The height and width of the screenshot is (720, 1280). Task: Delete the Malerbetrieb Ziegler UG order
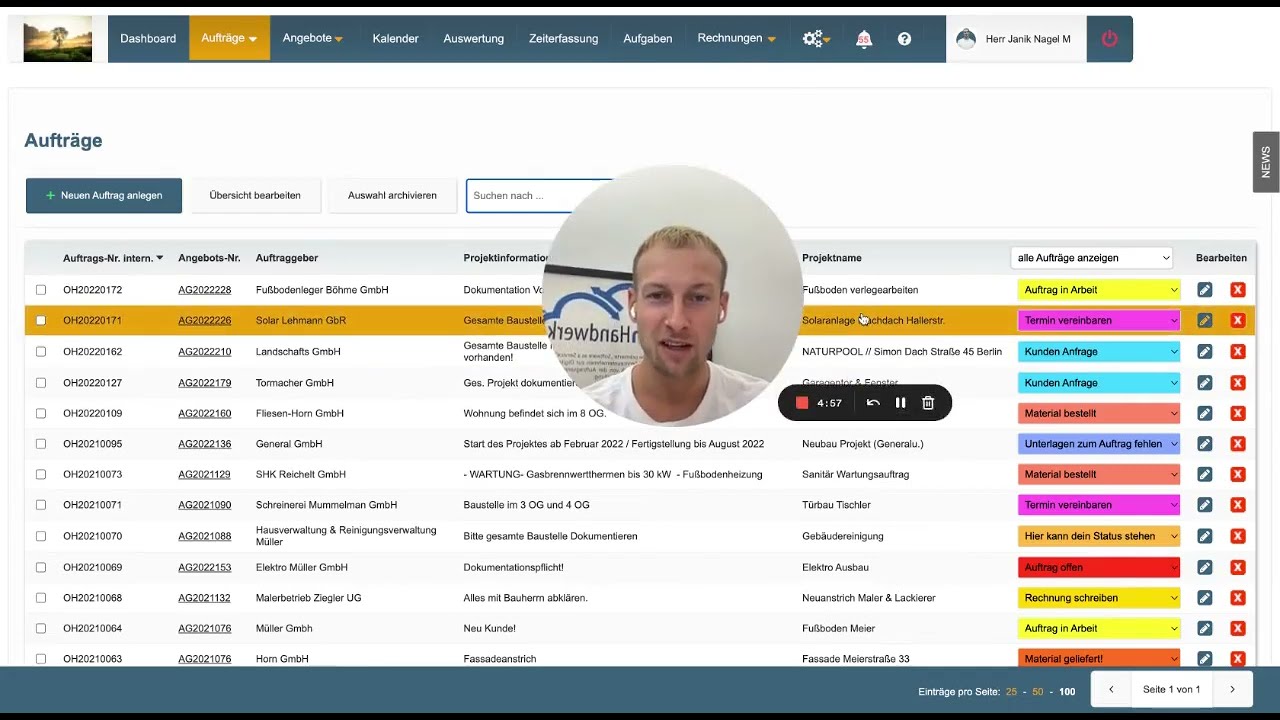point(1238,598)
